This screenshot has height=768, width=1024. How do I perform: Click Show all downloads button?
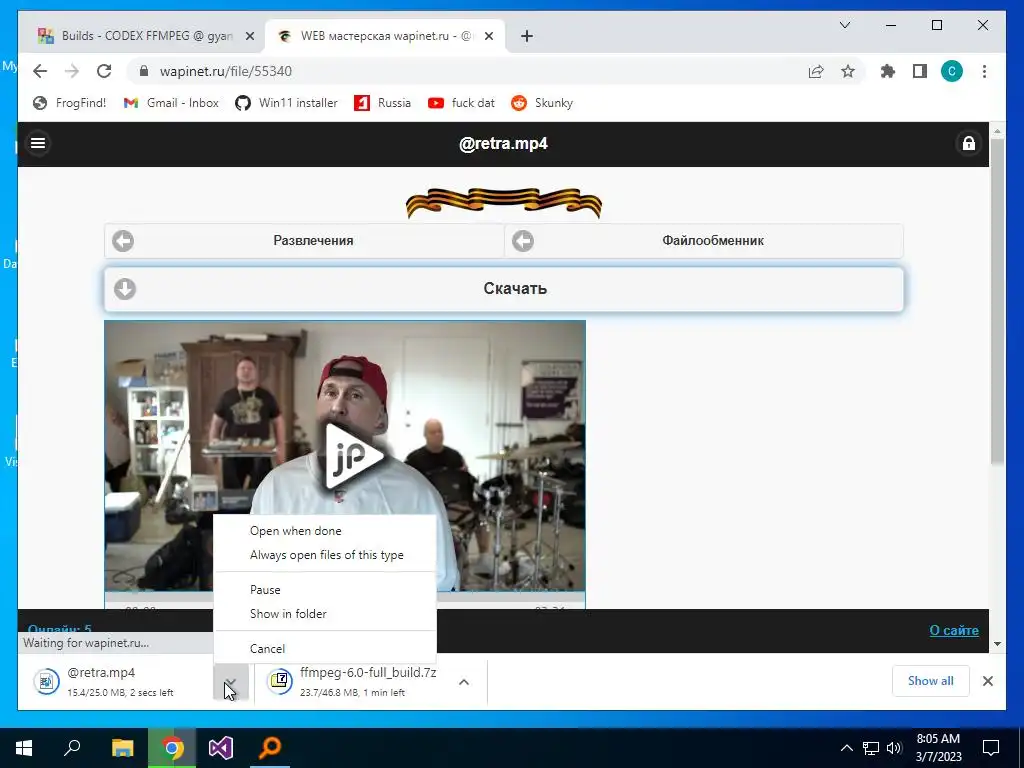[930, 681]
